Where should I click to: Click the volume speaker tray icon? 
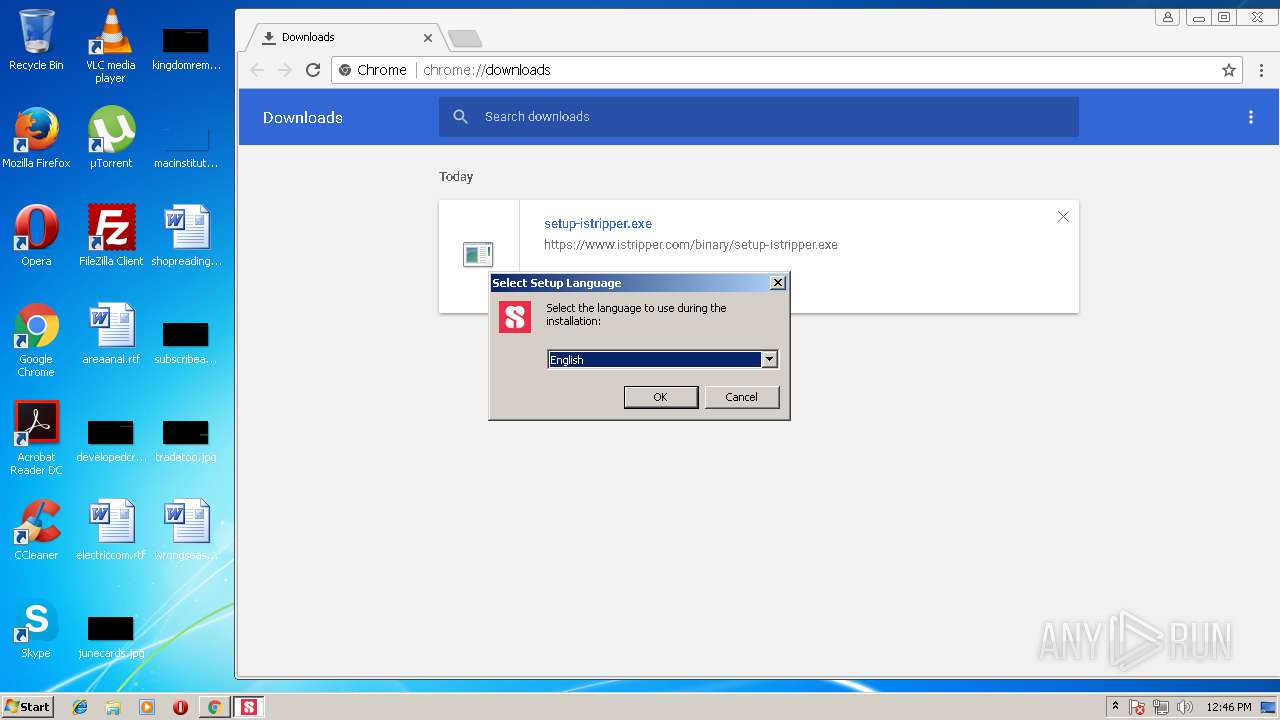pyautogui.click(x=1185, y=707)
